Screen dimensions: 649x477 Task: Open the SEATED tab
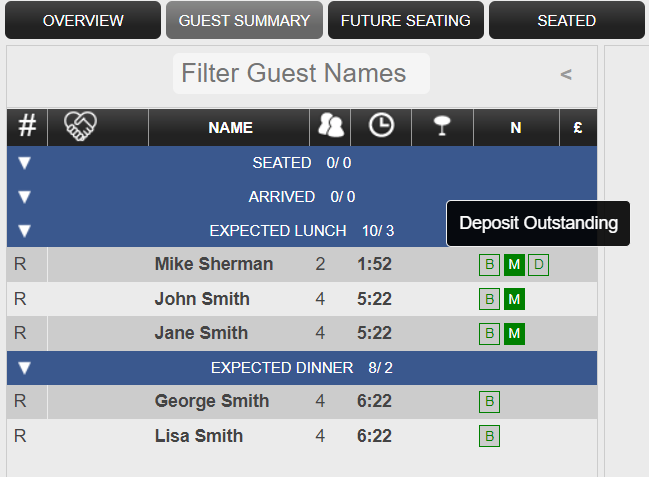(567, 20)
